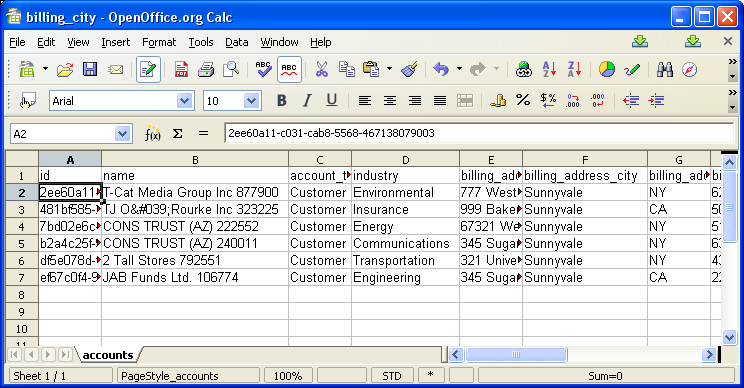
Task: Align text right
Action: (415, 101)
